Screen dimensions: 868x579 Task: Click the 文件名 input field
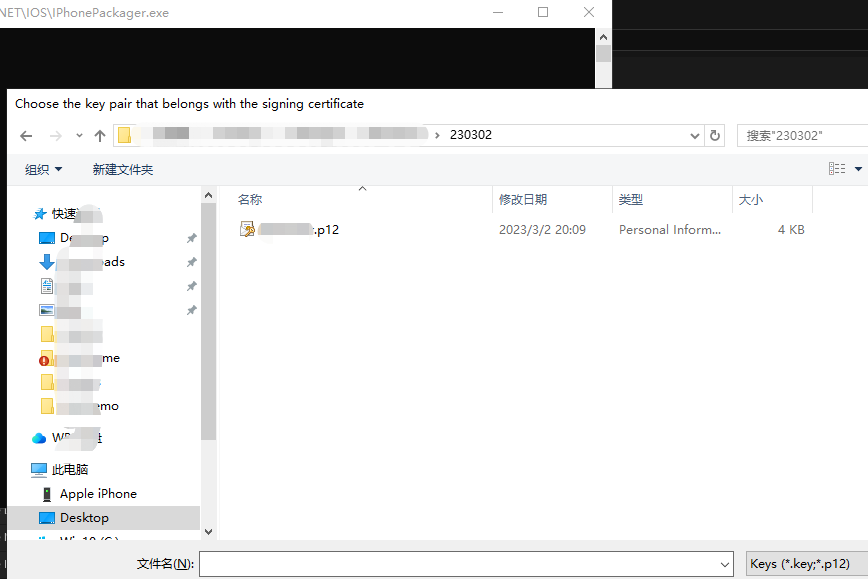click(465, 565)
